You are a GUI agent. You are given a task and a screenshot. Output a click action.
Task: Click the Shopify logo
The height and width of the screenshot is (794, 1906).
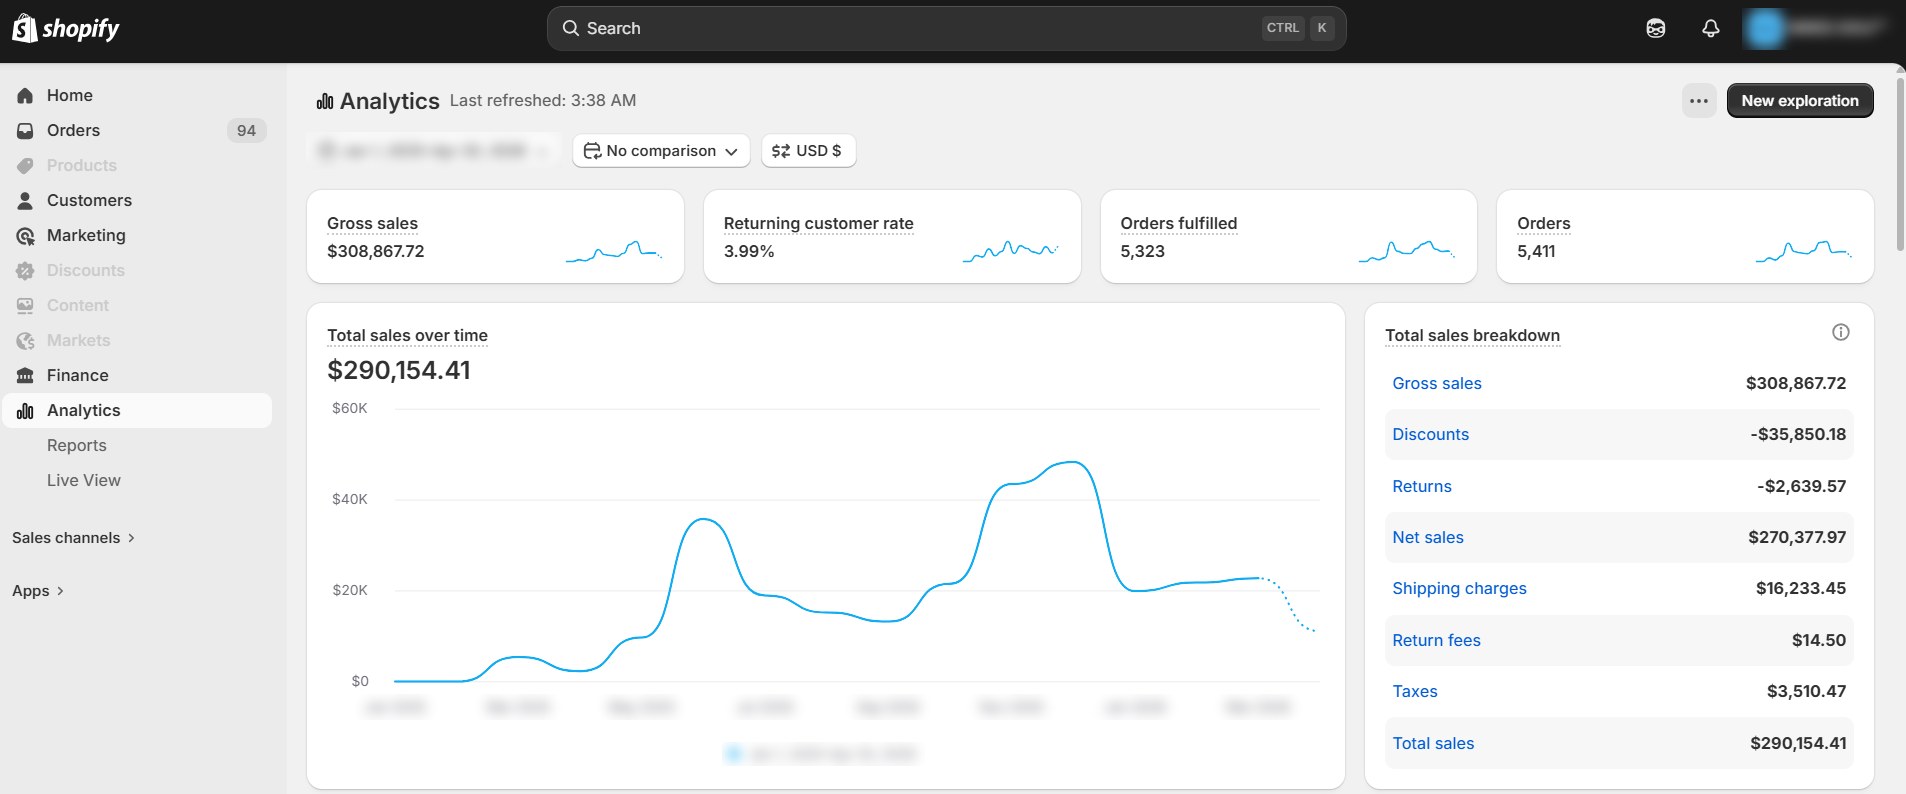point(66,28)
